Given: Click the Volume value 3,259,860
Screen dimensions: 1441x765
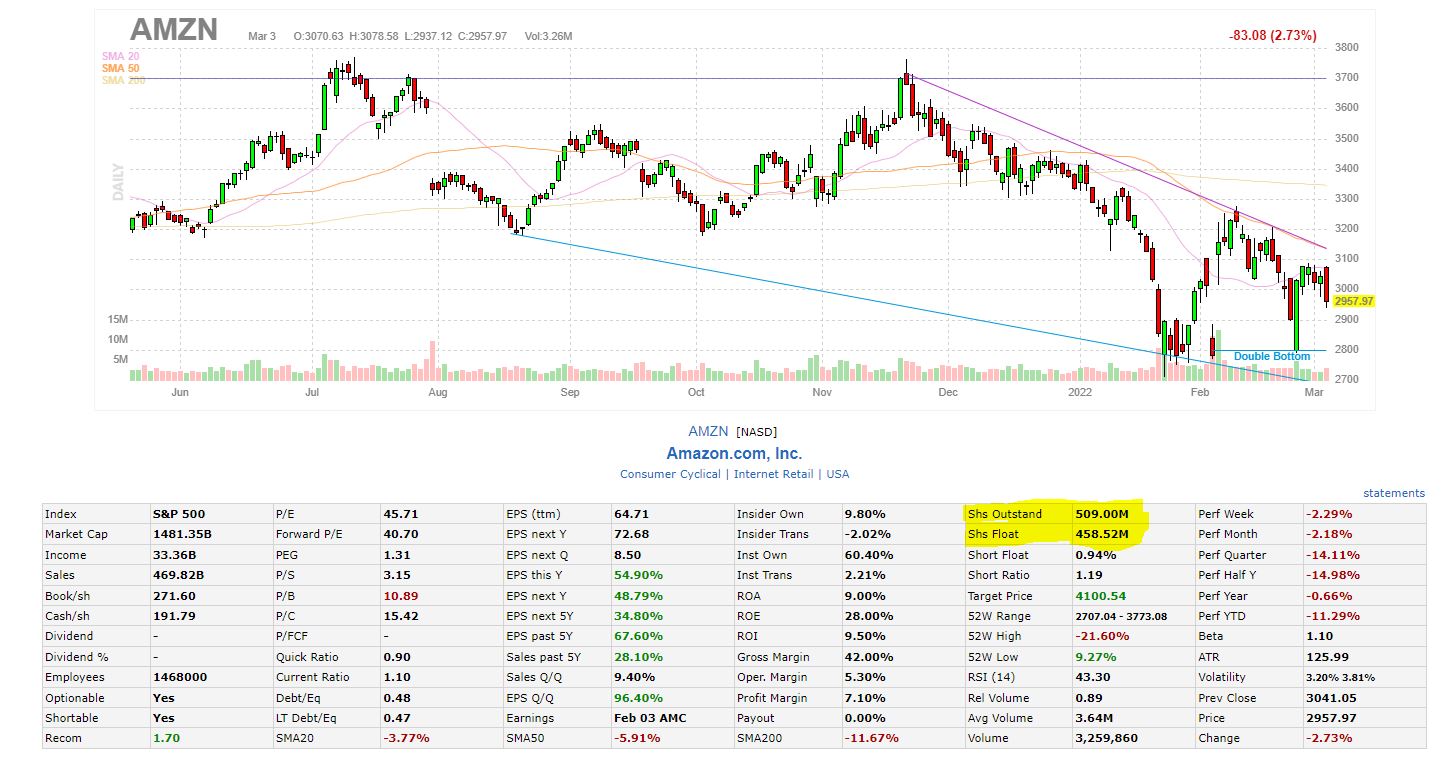Looking at the screenshot, I should (1107, 738).
